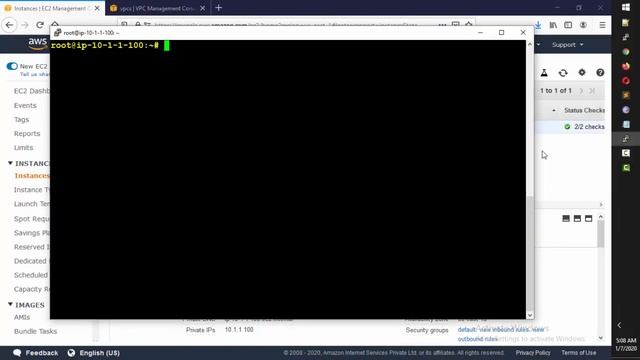Click the AWS logo in the console header
Screen dimensions: 640x360
click(x=38, y=44)
